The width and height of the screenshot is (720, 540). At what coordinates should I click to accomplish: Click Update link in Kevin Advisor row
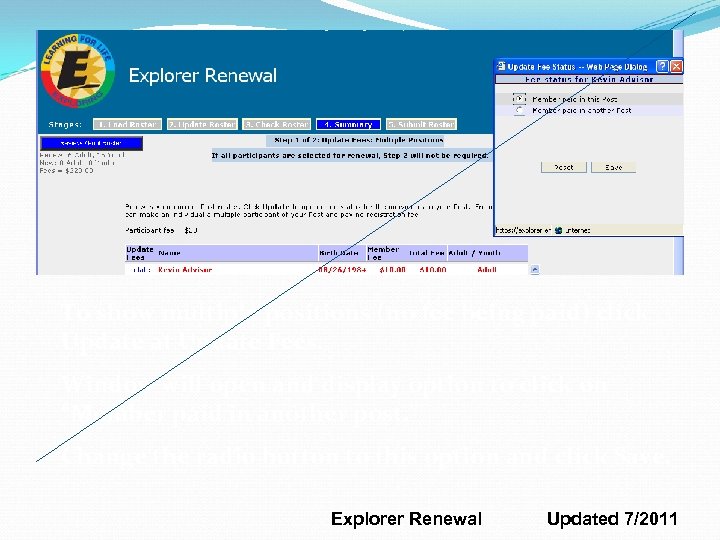tap(140, 270)
